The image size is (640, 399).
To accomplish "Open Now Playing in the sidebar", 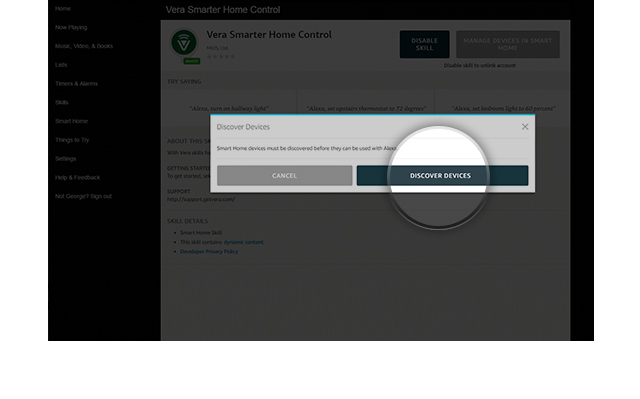I will [71, 27].
